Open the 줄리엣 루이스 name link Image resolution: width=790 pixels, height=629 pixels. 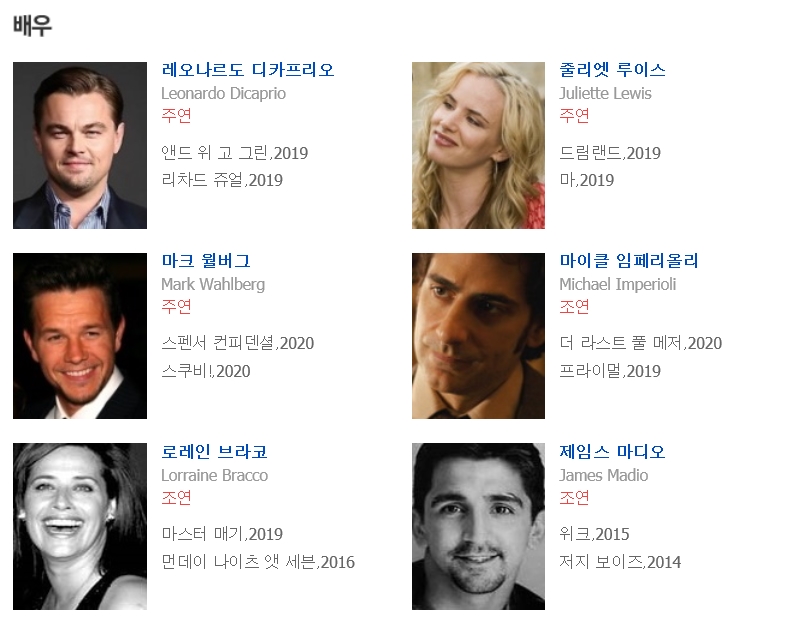click(612, 70)
